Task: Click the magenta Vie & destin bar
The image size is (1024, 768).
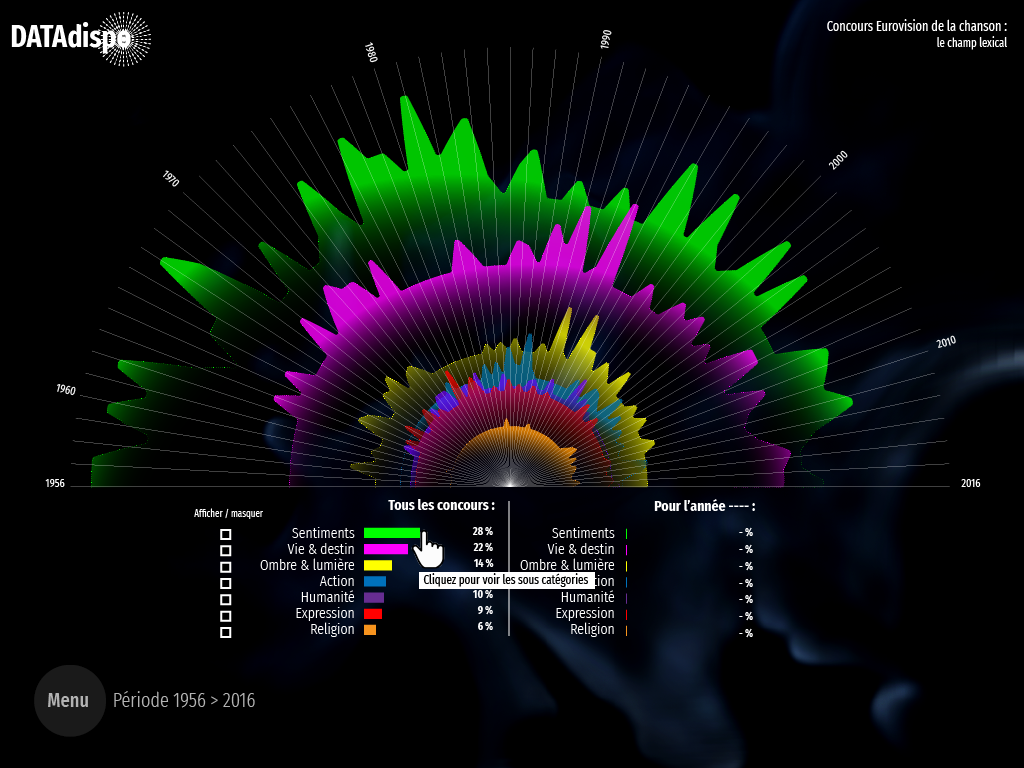Action: 386,549
